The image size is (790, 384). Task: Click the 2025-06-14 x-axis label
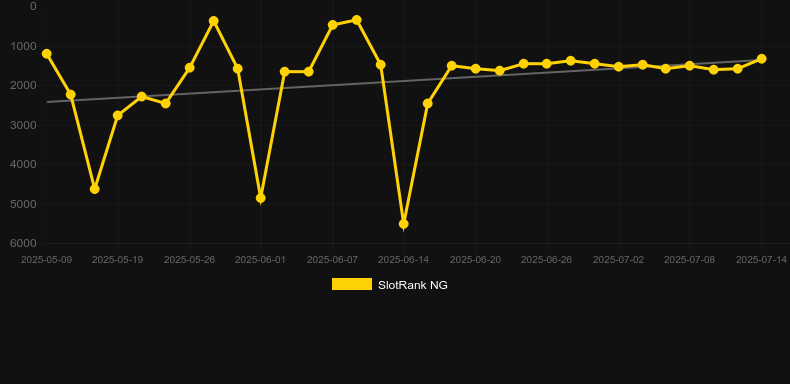404,260
